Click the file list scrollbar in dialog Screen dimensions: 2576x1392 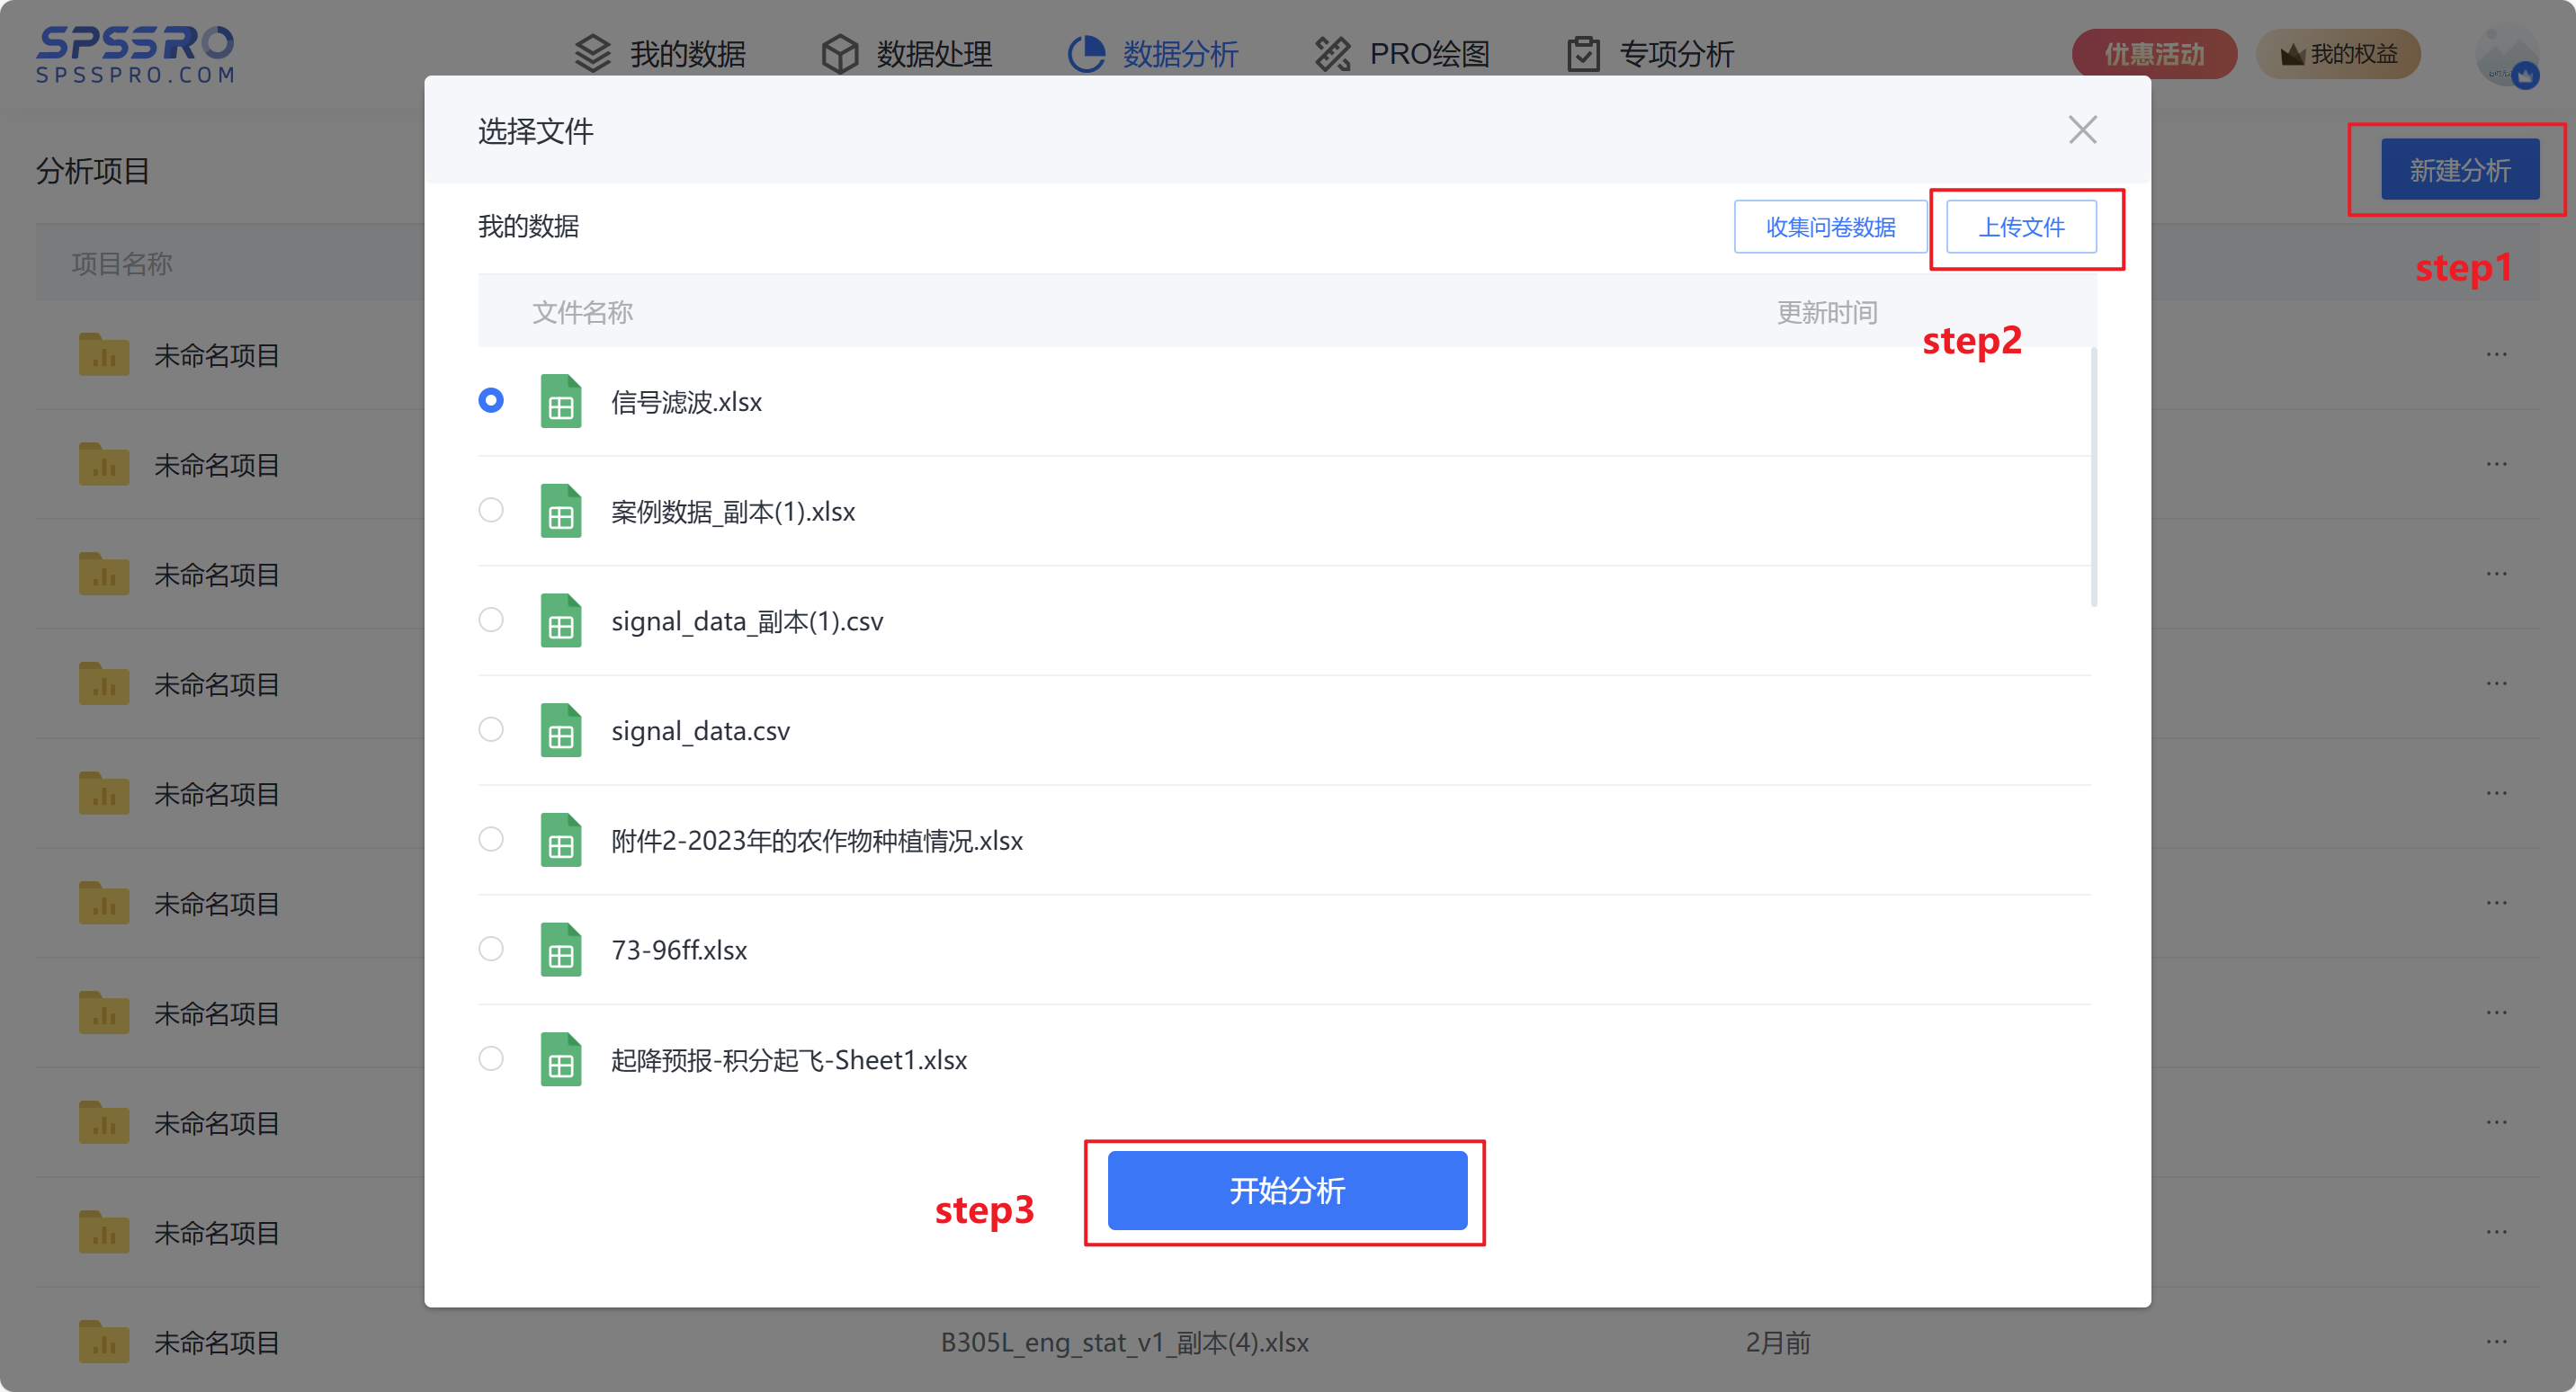pyautogui.click(x=2094, y=477)
